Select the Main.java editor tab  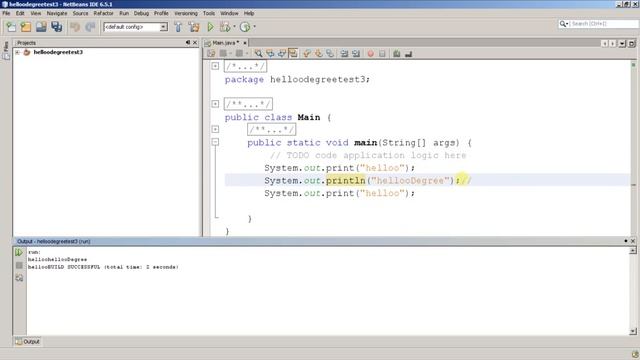[224, 43]
